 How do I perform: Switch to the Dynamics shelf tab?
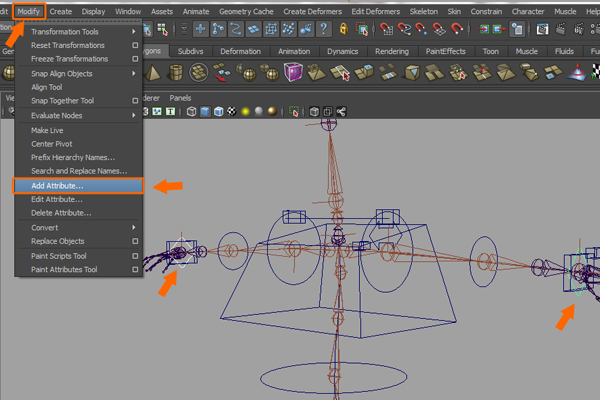[x=342, y=51]
